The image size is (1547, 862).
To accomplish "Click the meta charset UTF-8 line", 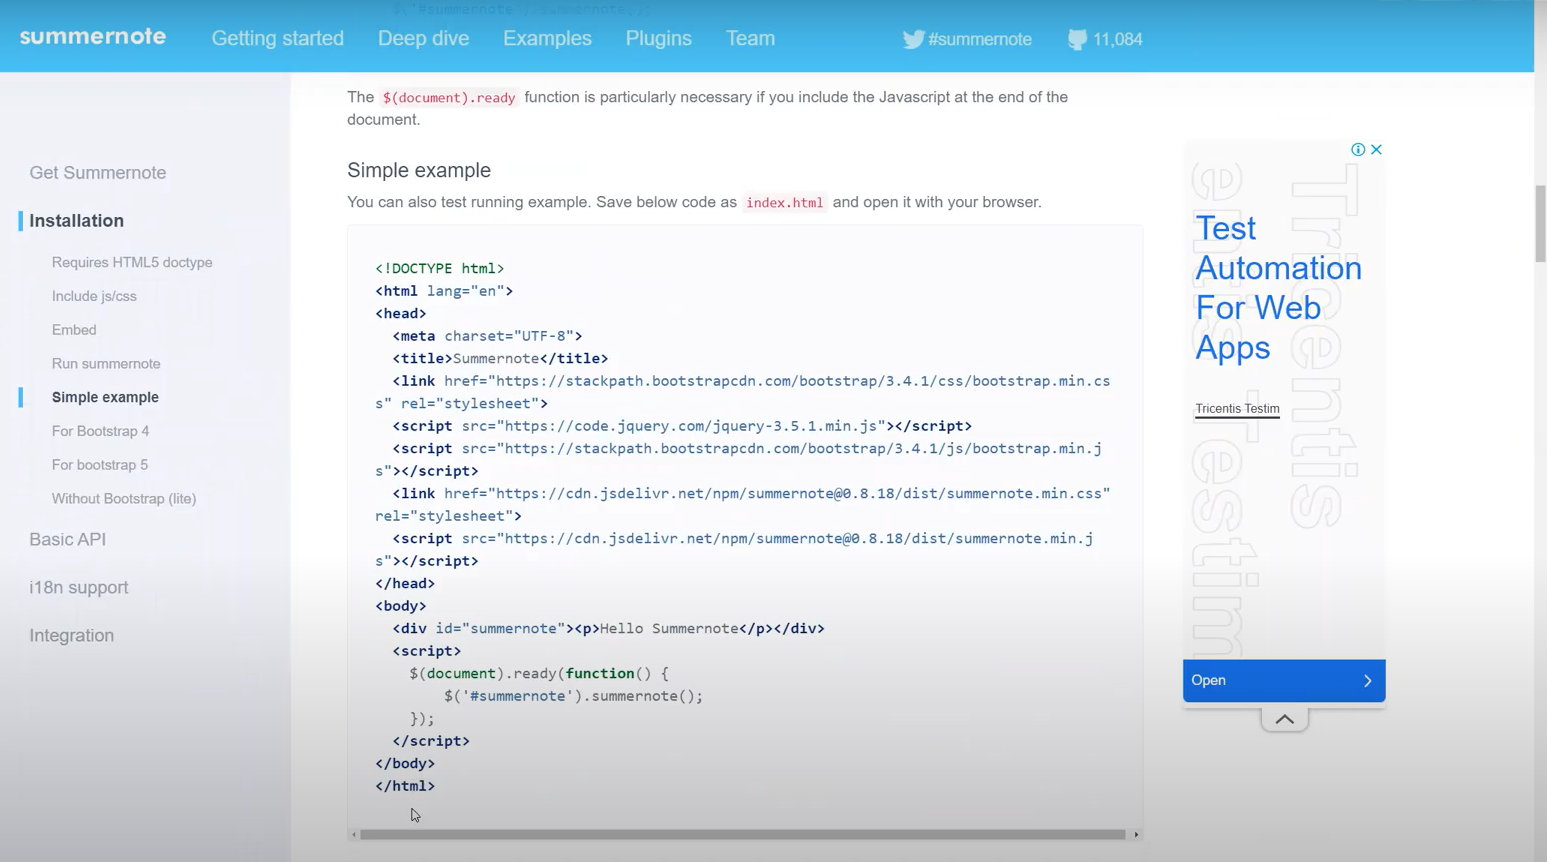I will coord(487,336).
